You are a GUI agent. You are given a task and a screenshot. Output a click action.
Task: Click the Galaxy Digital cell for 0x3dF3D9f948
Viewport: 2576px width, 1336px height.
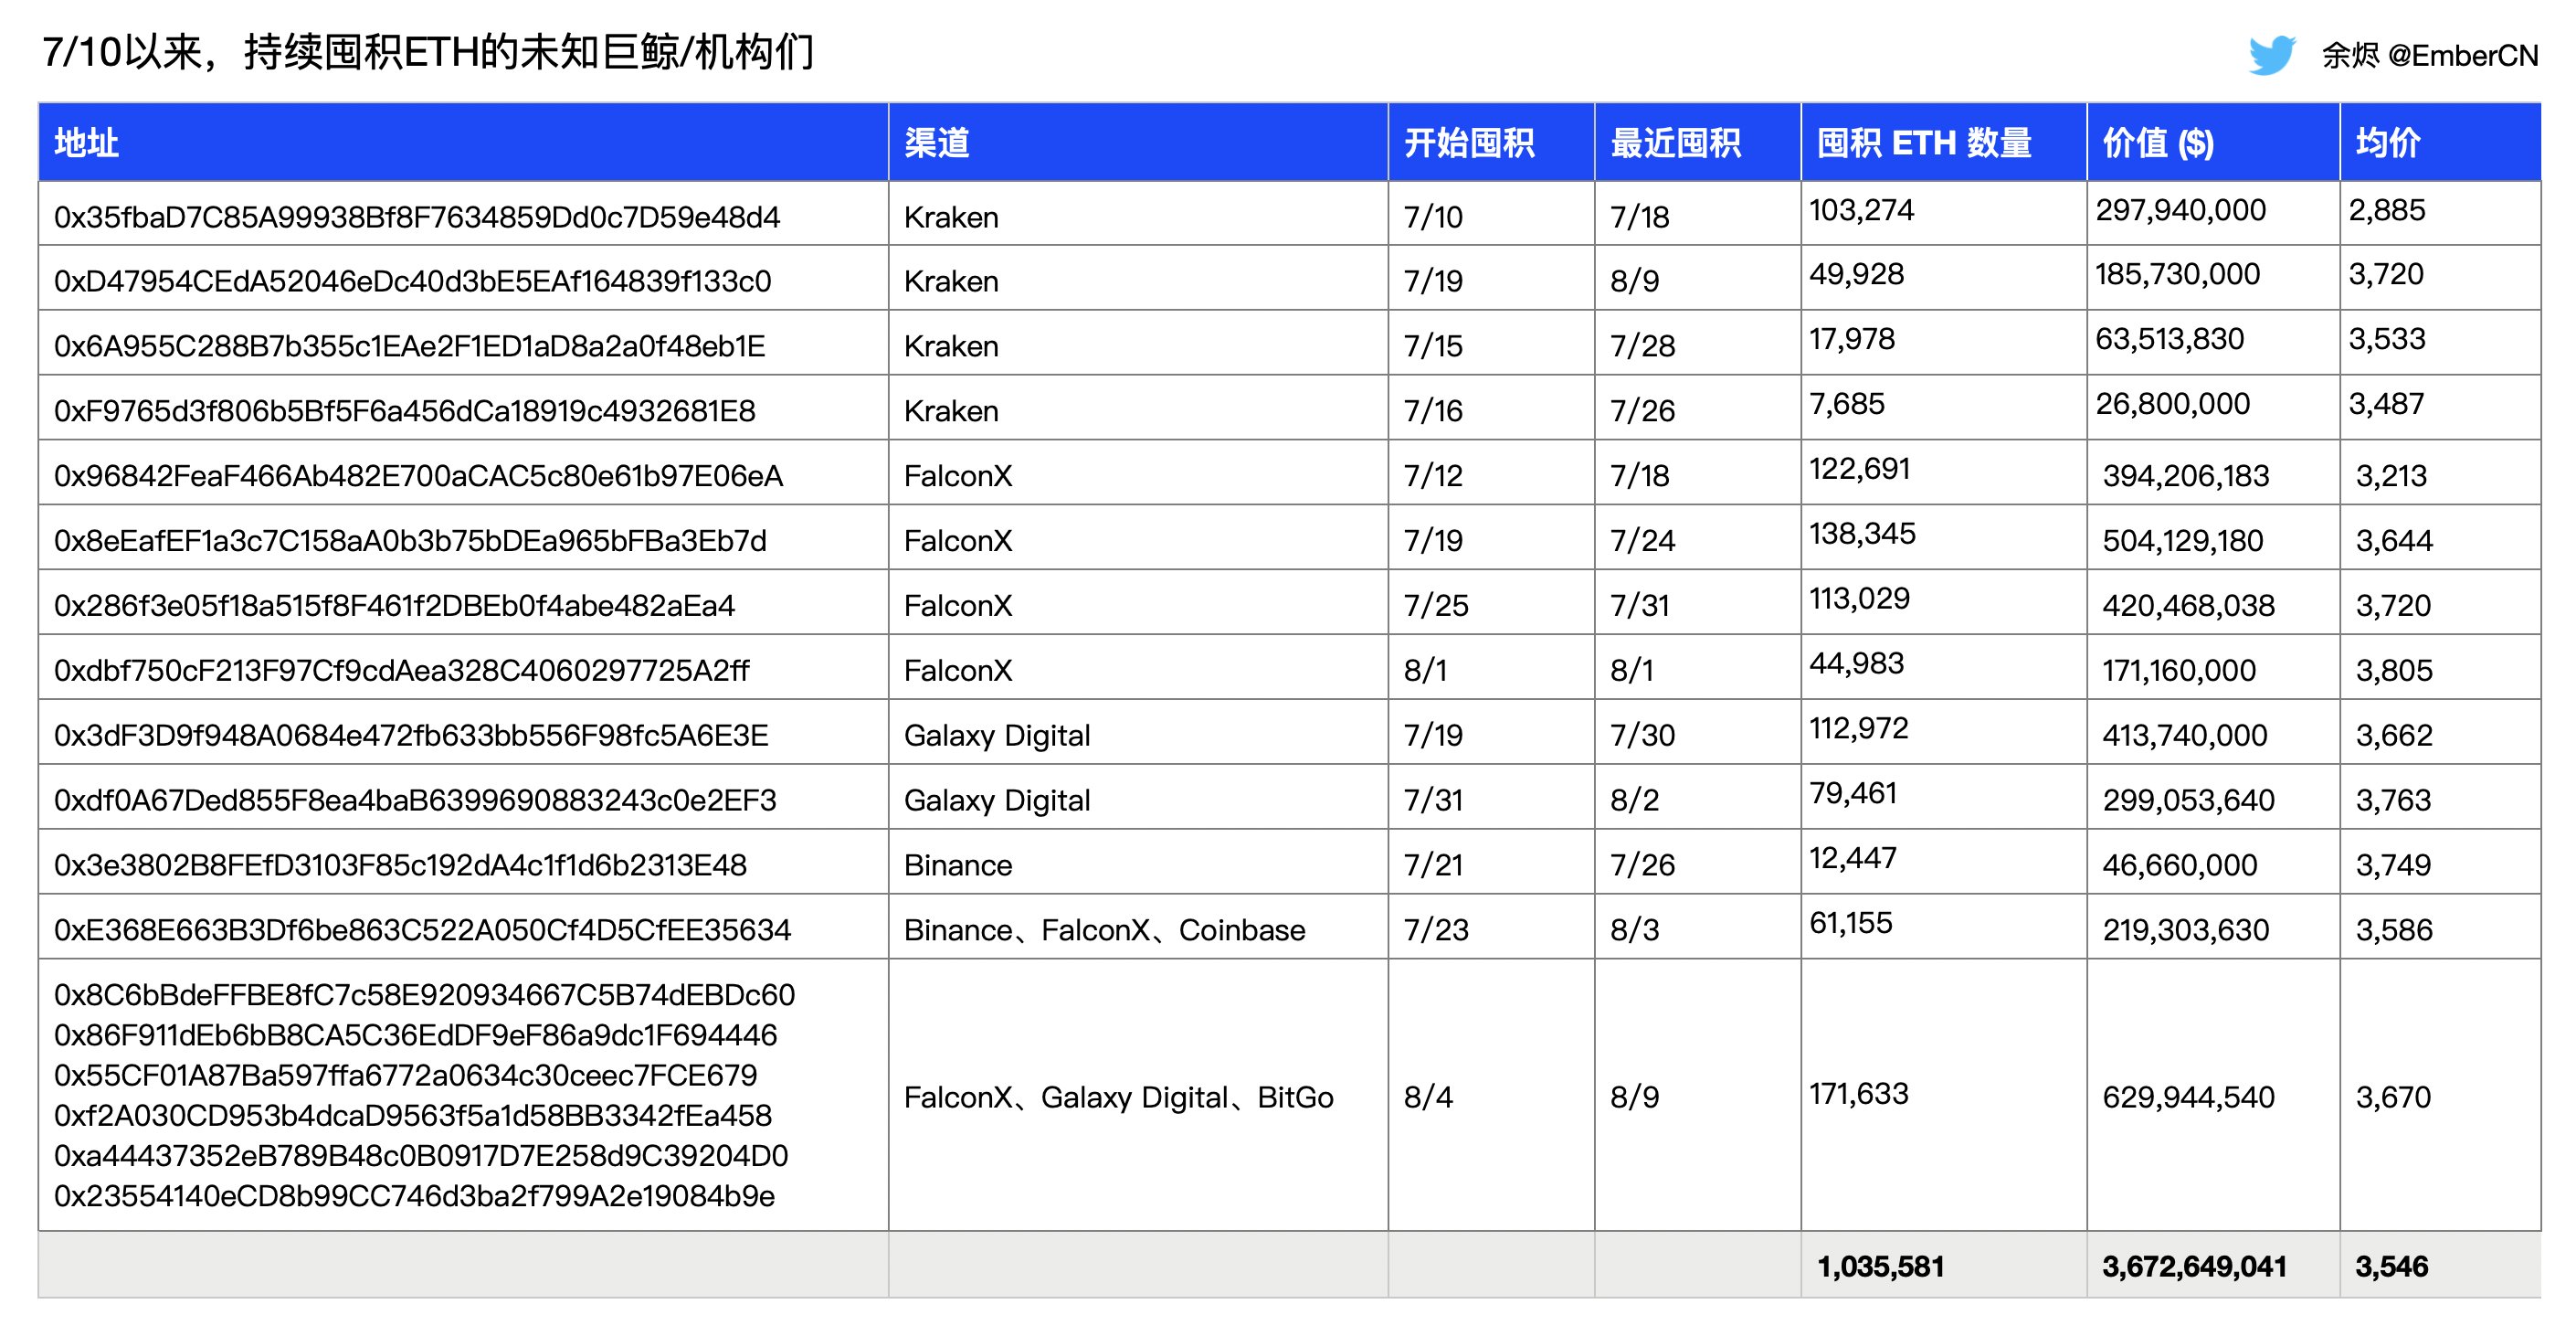[997, 735]
